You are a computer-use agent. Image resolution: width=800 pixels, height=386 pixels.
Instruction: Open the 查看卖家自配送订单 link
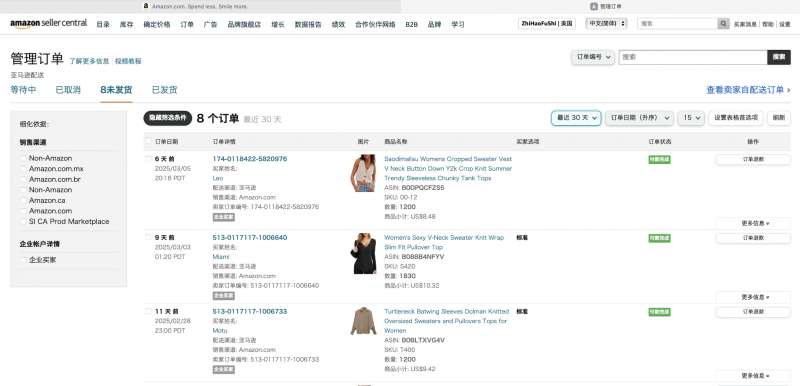tap(745, 90)
